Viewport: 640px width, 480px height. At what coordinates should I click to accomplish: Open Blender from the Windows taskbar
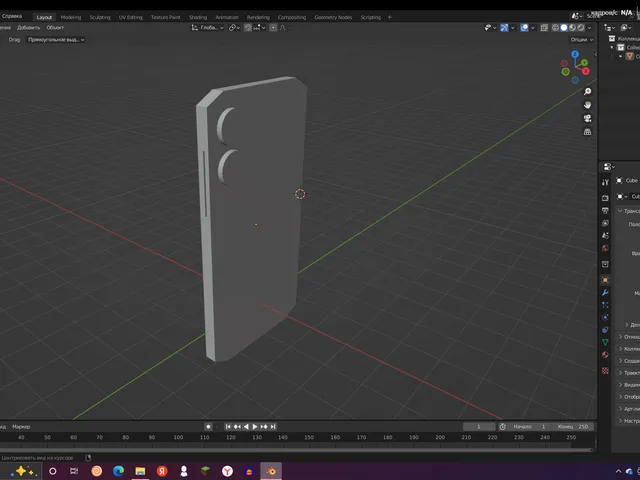pyautogui.click(x=271, y=471)
